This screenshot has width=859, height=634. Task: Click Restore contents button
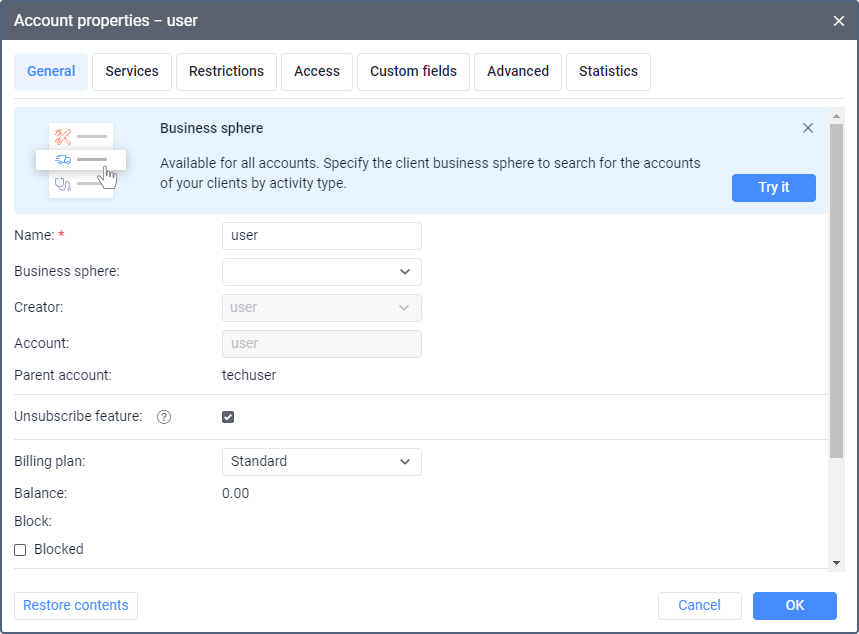coord(76,606)
